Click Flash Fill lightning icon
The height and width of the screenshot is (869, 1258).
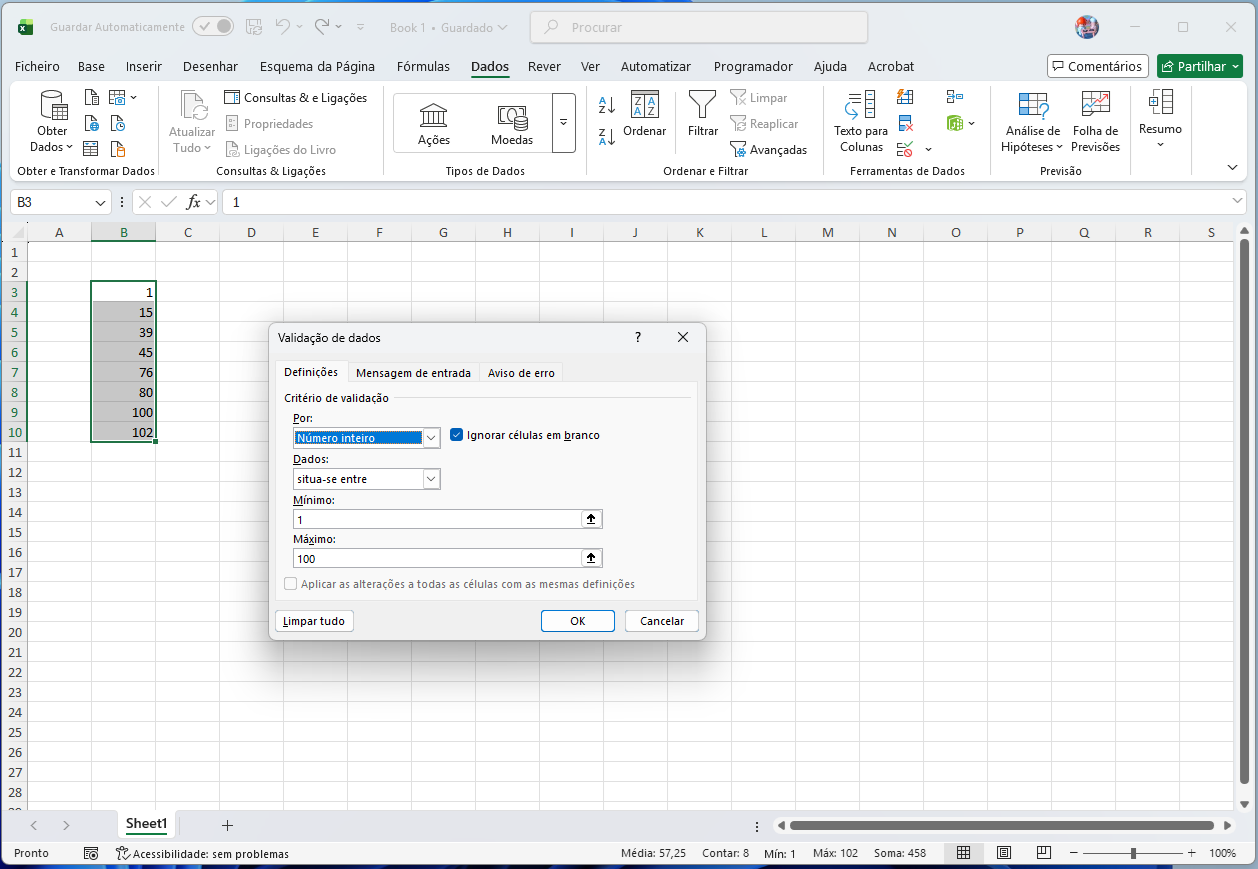(905, 97)
